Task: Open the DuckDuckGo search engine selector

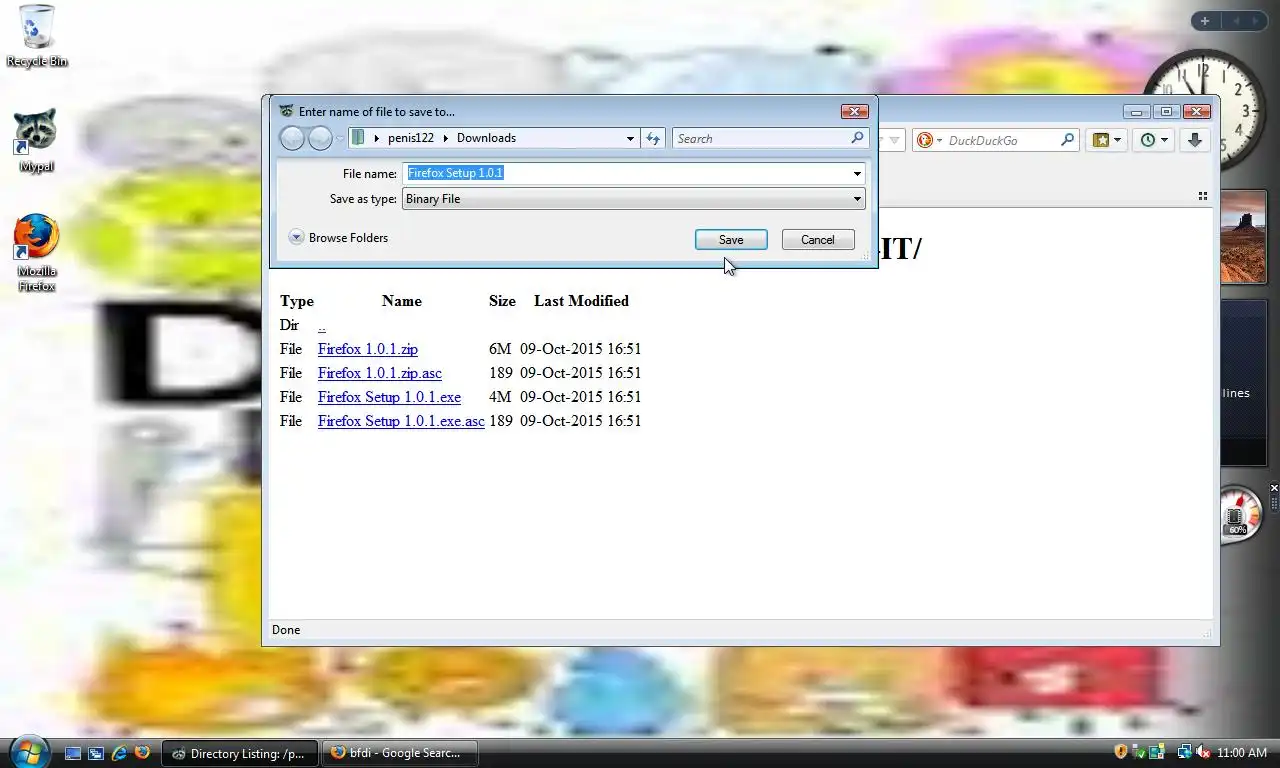Action: (929, 140)
